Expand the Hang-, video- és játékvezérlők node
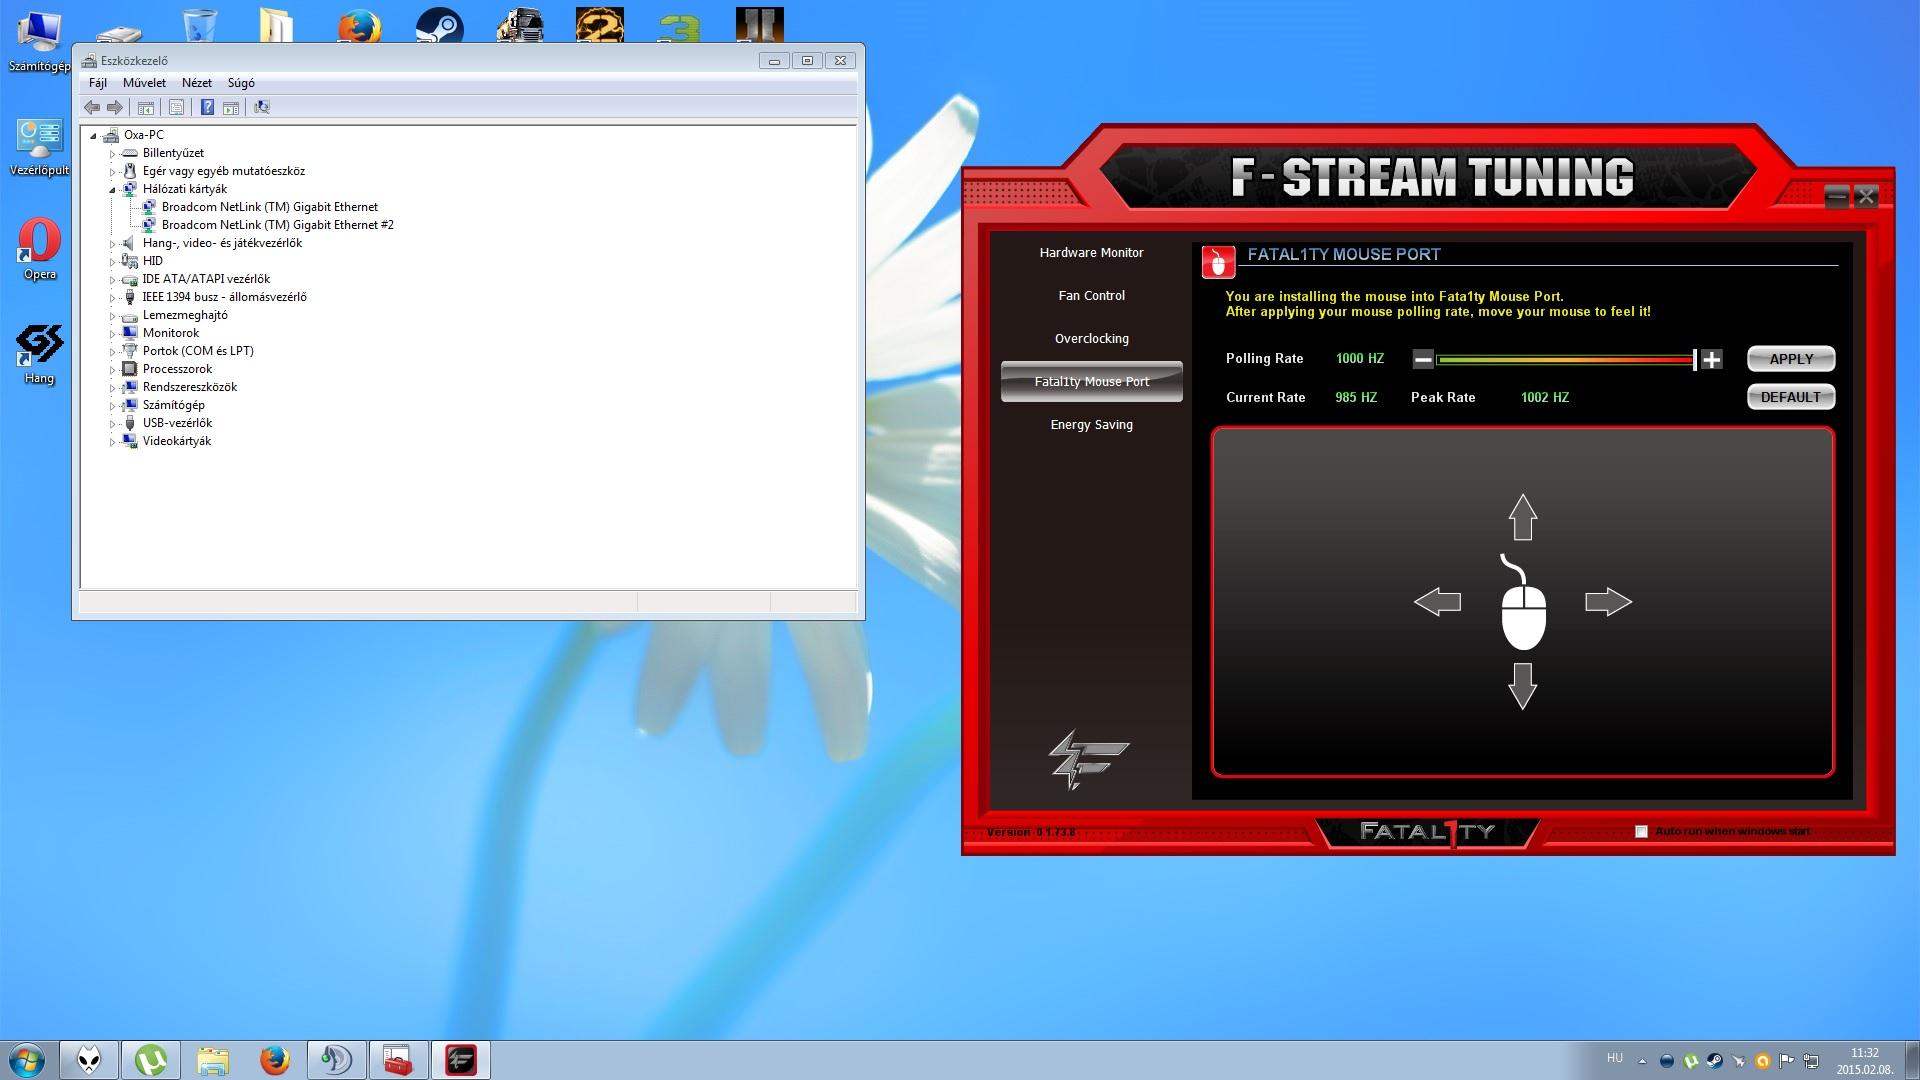 click(112, 244)
